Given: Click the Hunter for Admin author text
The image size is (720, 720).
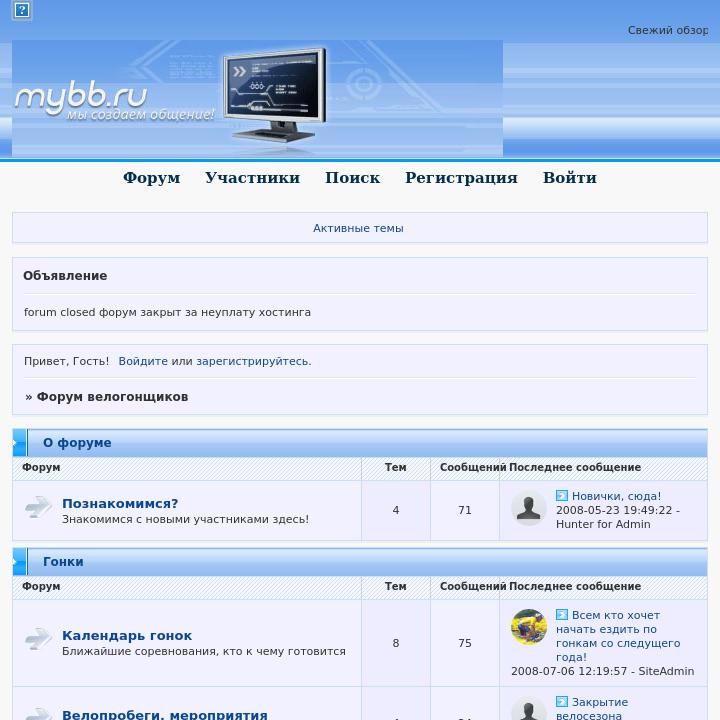Looking at the screenshot, I should coord(603,524).
